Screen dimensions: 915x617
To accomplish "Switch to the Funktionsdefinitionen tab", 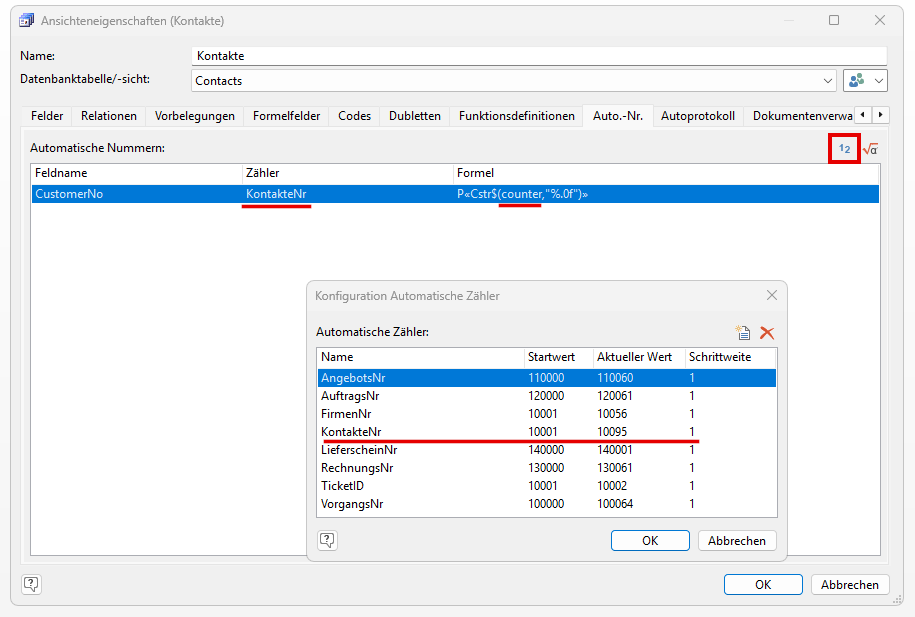I will 516,116.
